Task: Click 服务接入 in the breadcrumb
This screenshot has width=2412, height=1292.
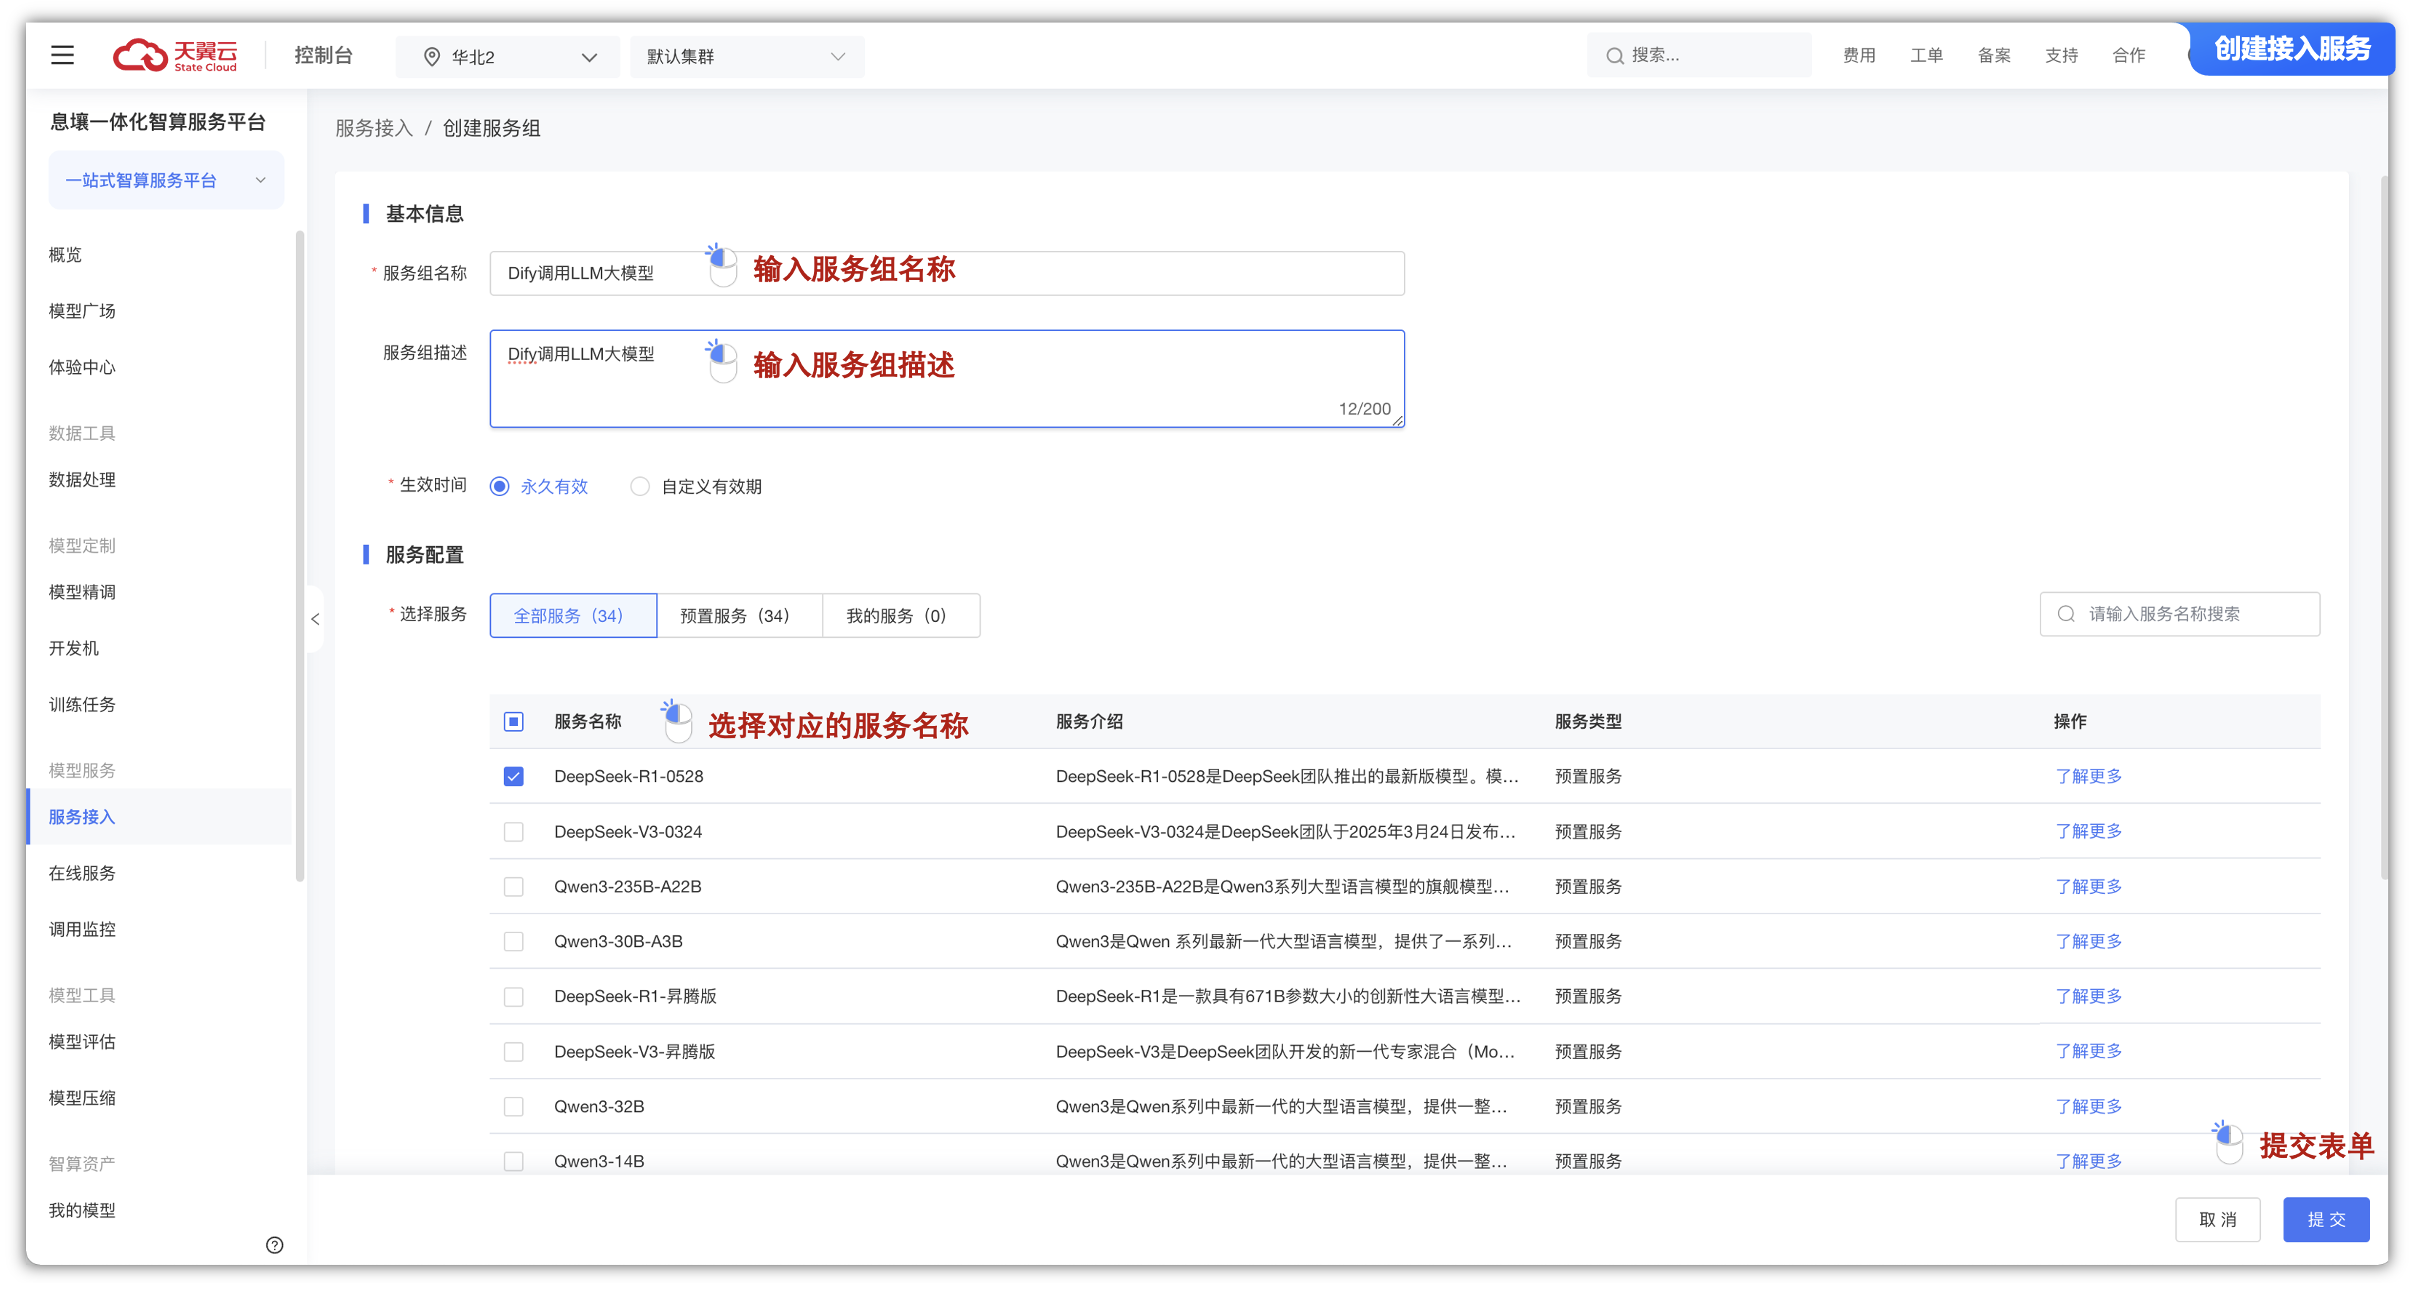Action: pos(374,128)
